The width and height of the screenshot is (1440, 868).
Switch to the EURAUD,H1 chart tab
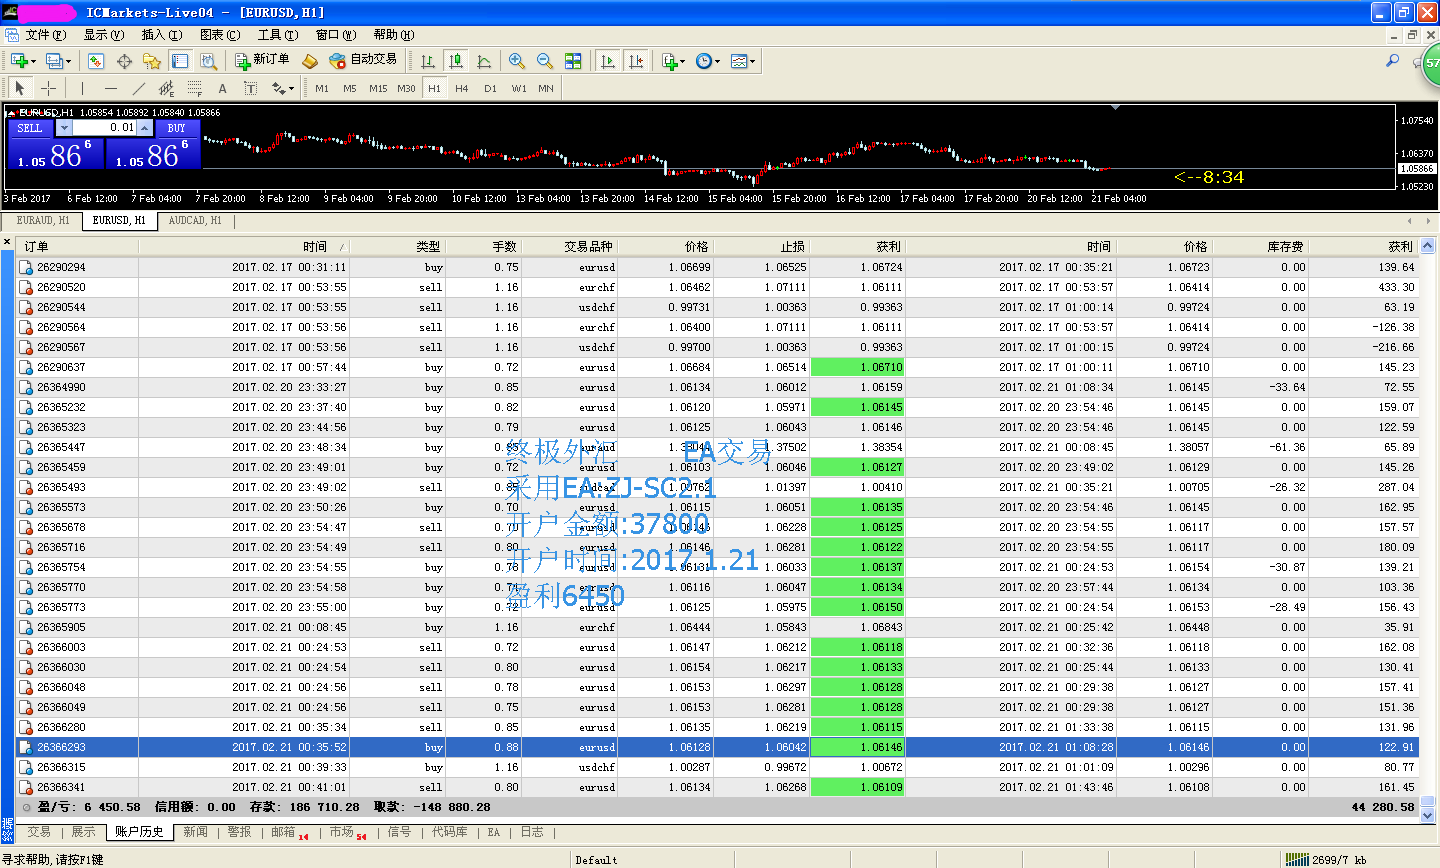coord(43,221)
